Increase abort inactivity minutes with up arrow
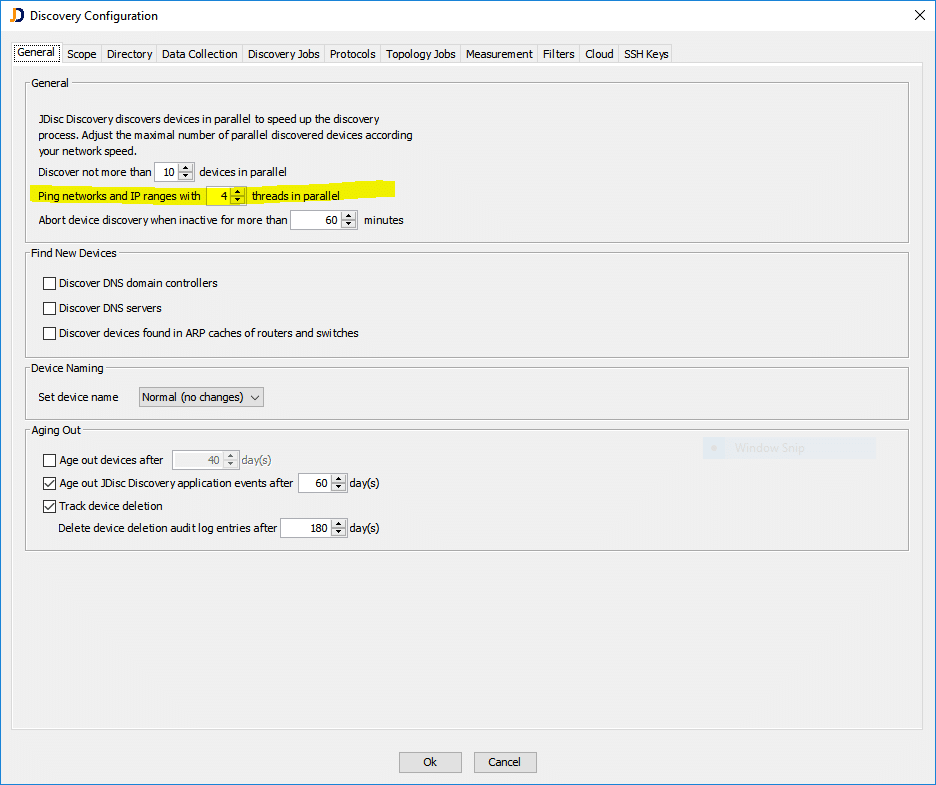936x785 pixels. point(348,216)
